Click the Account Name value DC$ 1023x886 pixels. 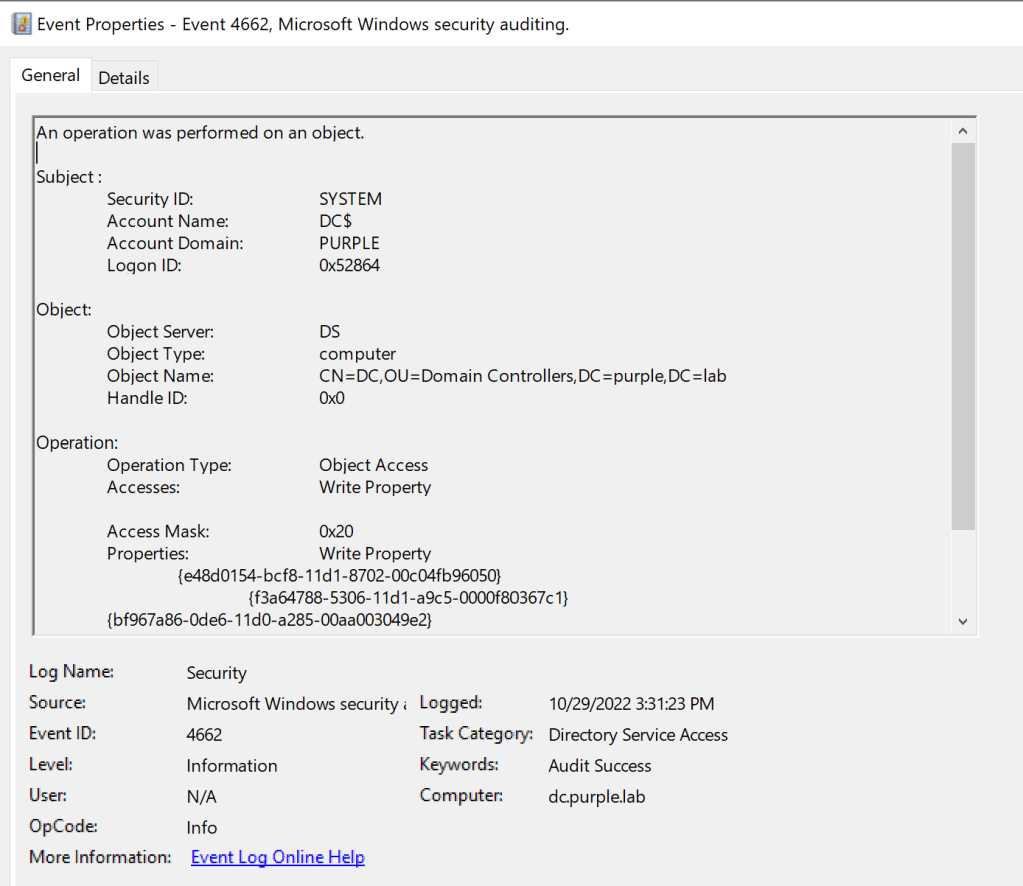335,221
